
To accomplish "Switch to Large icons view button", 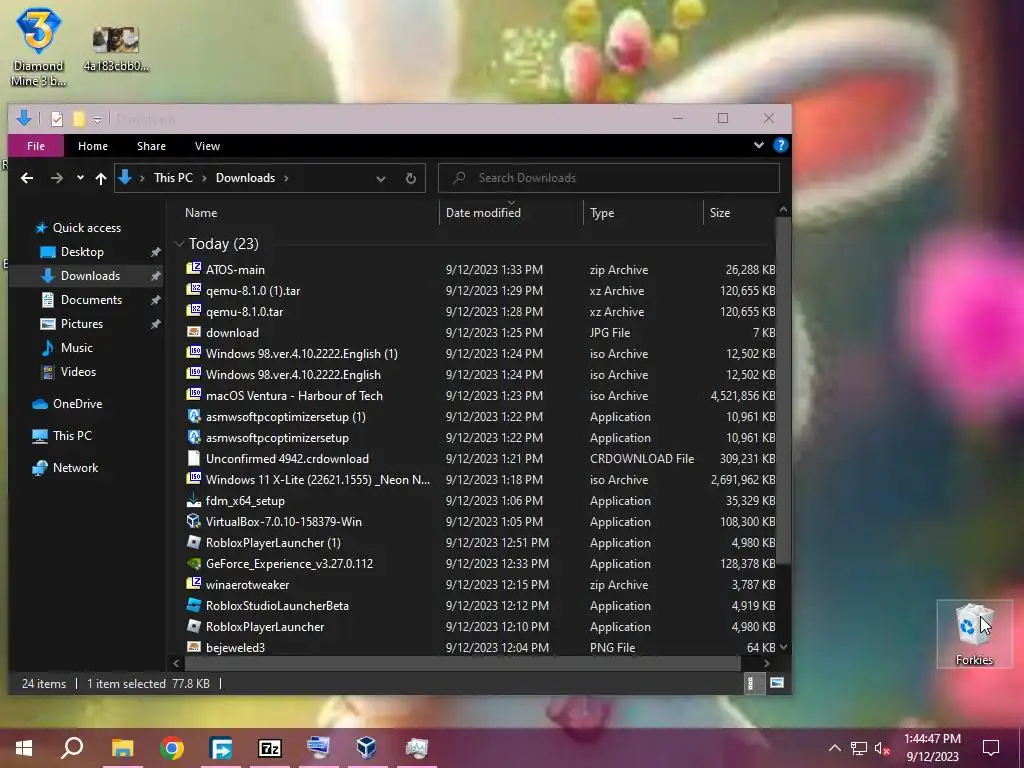I will point(776,683).
